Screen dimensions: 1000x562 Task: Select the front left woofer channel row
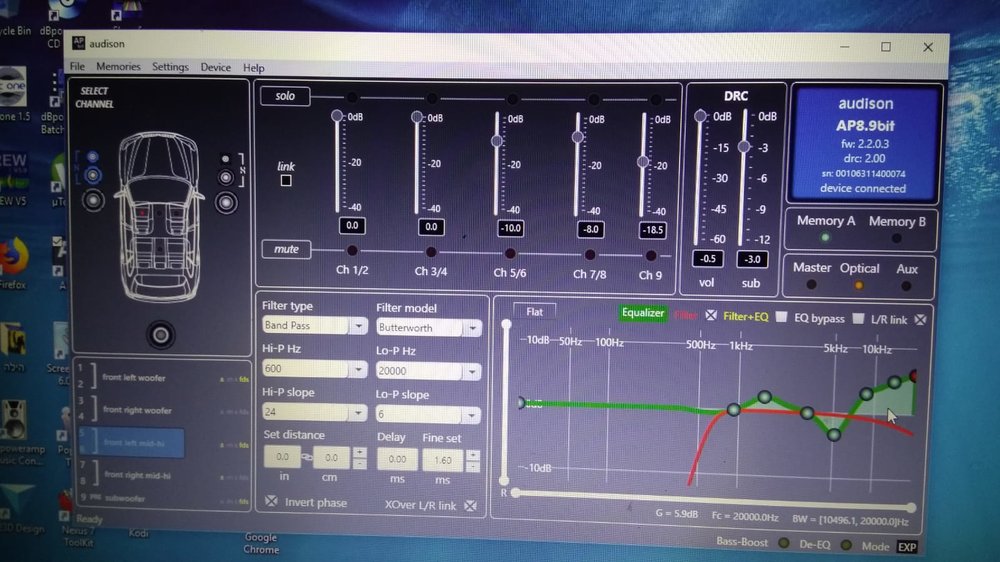pos(163,377)
